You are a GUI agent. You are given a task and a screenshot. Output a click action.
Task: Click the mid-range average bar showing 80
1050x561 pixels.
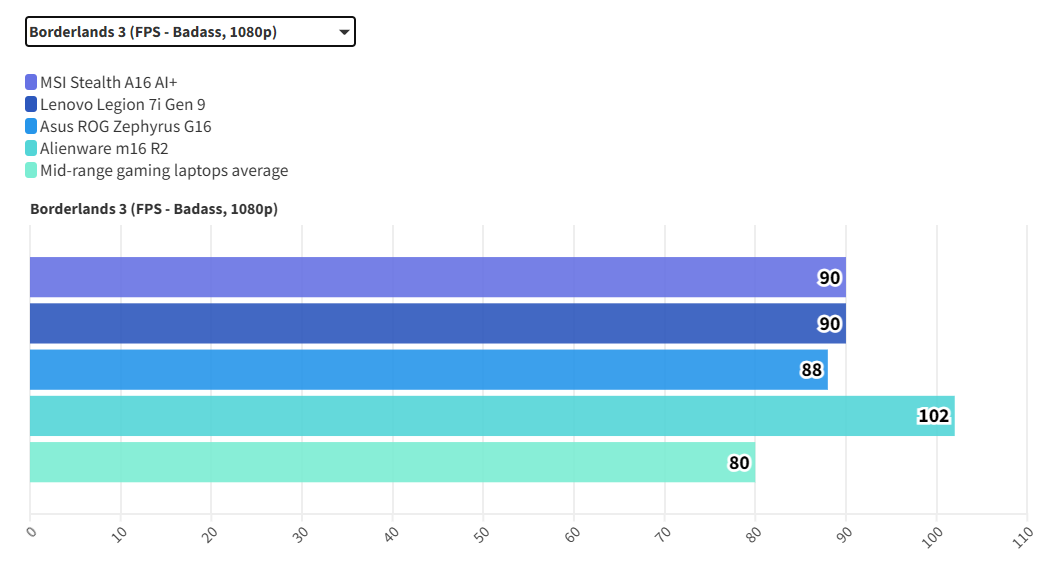[x=380, y=461]
